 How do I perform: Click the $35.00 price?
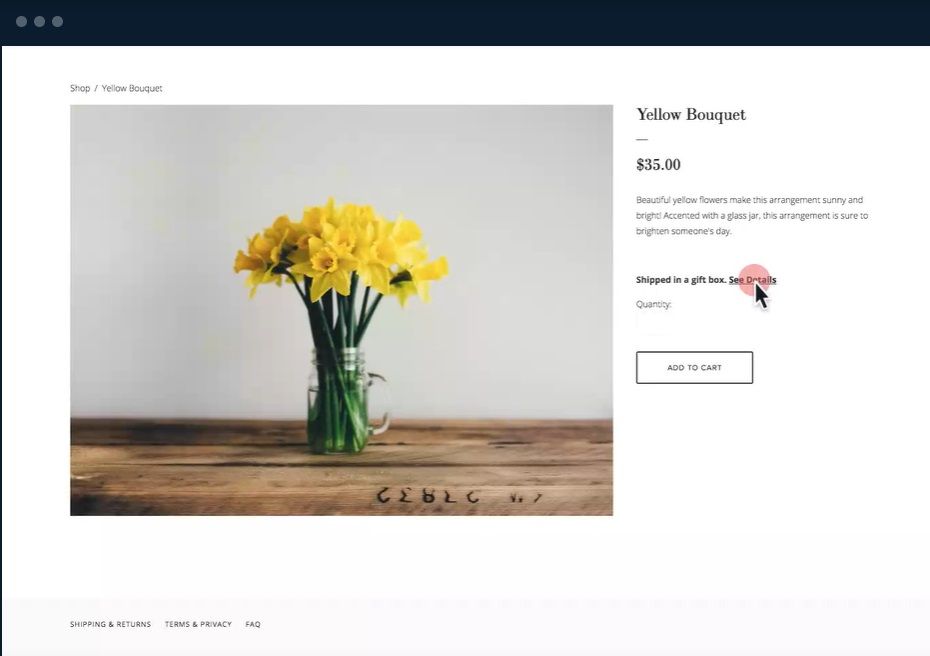[x=658, y=165]
